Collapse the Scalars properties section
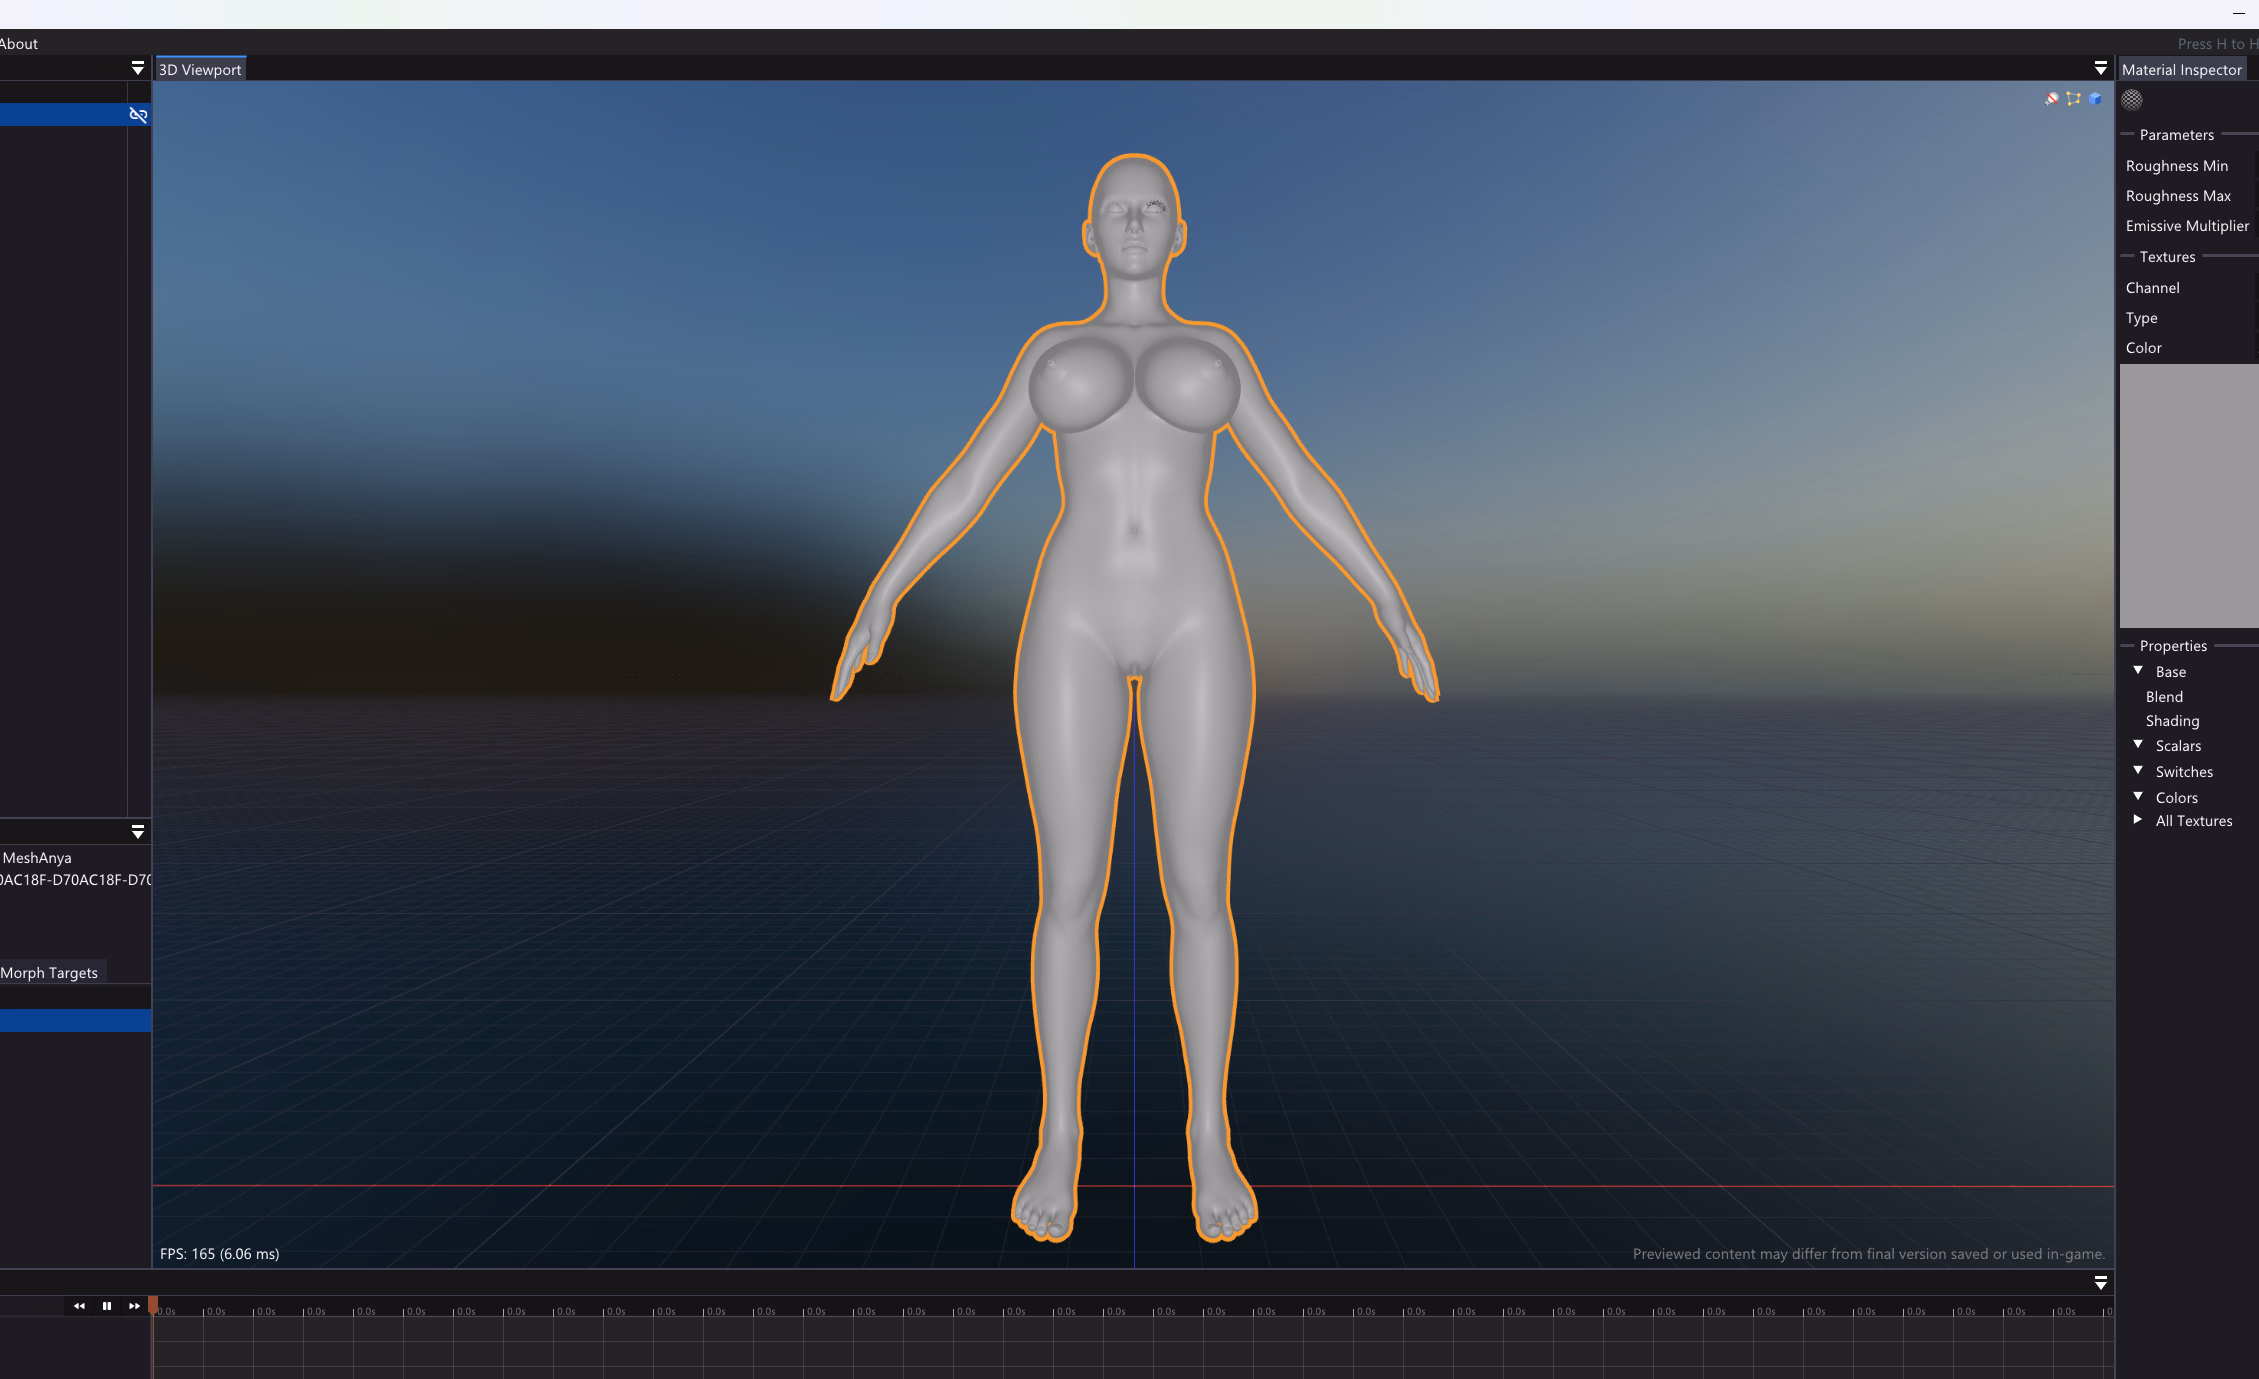The height and width of the screenshot is (1379, 2259). 2138,745
